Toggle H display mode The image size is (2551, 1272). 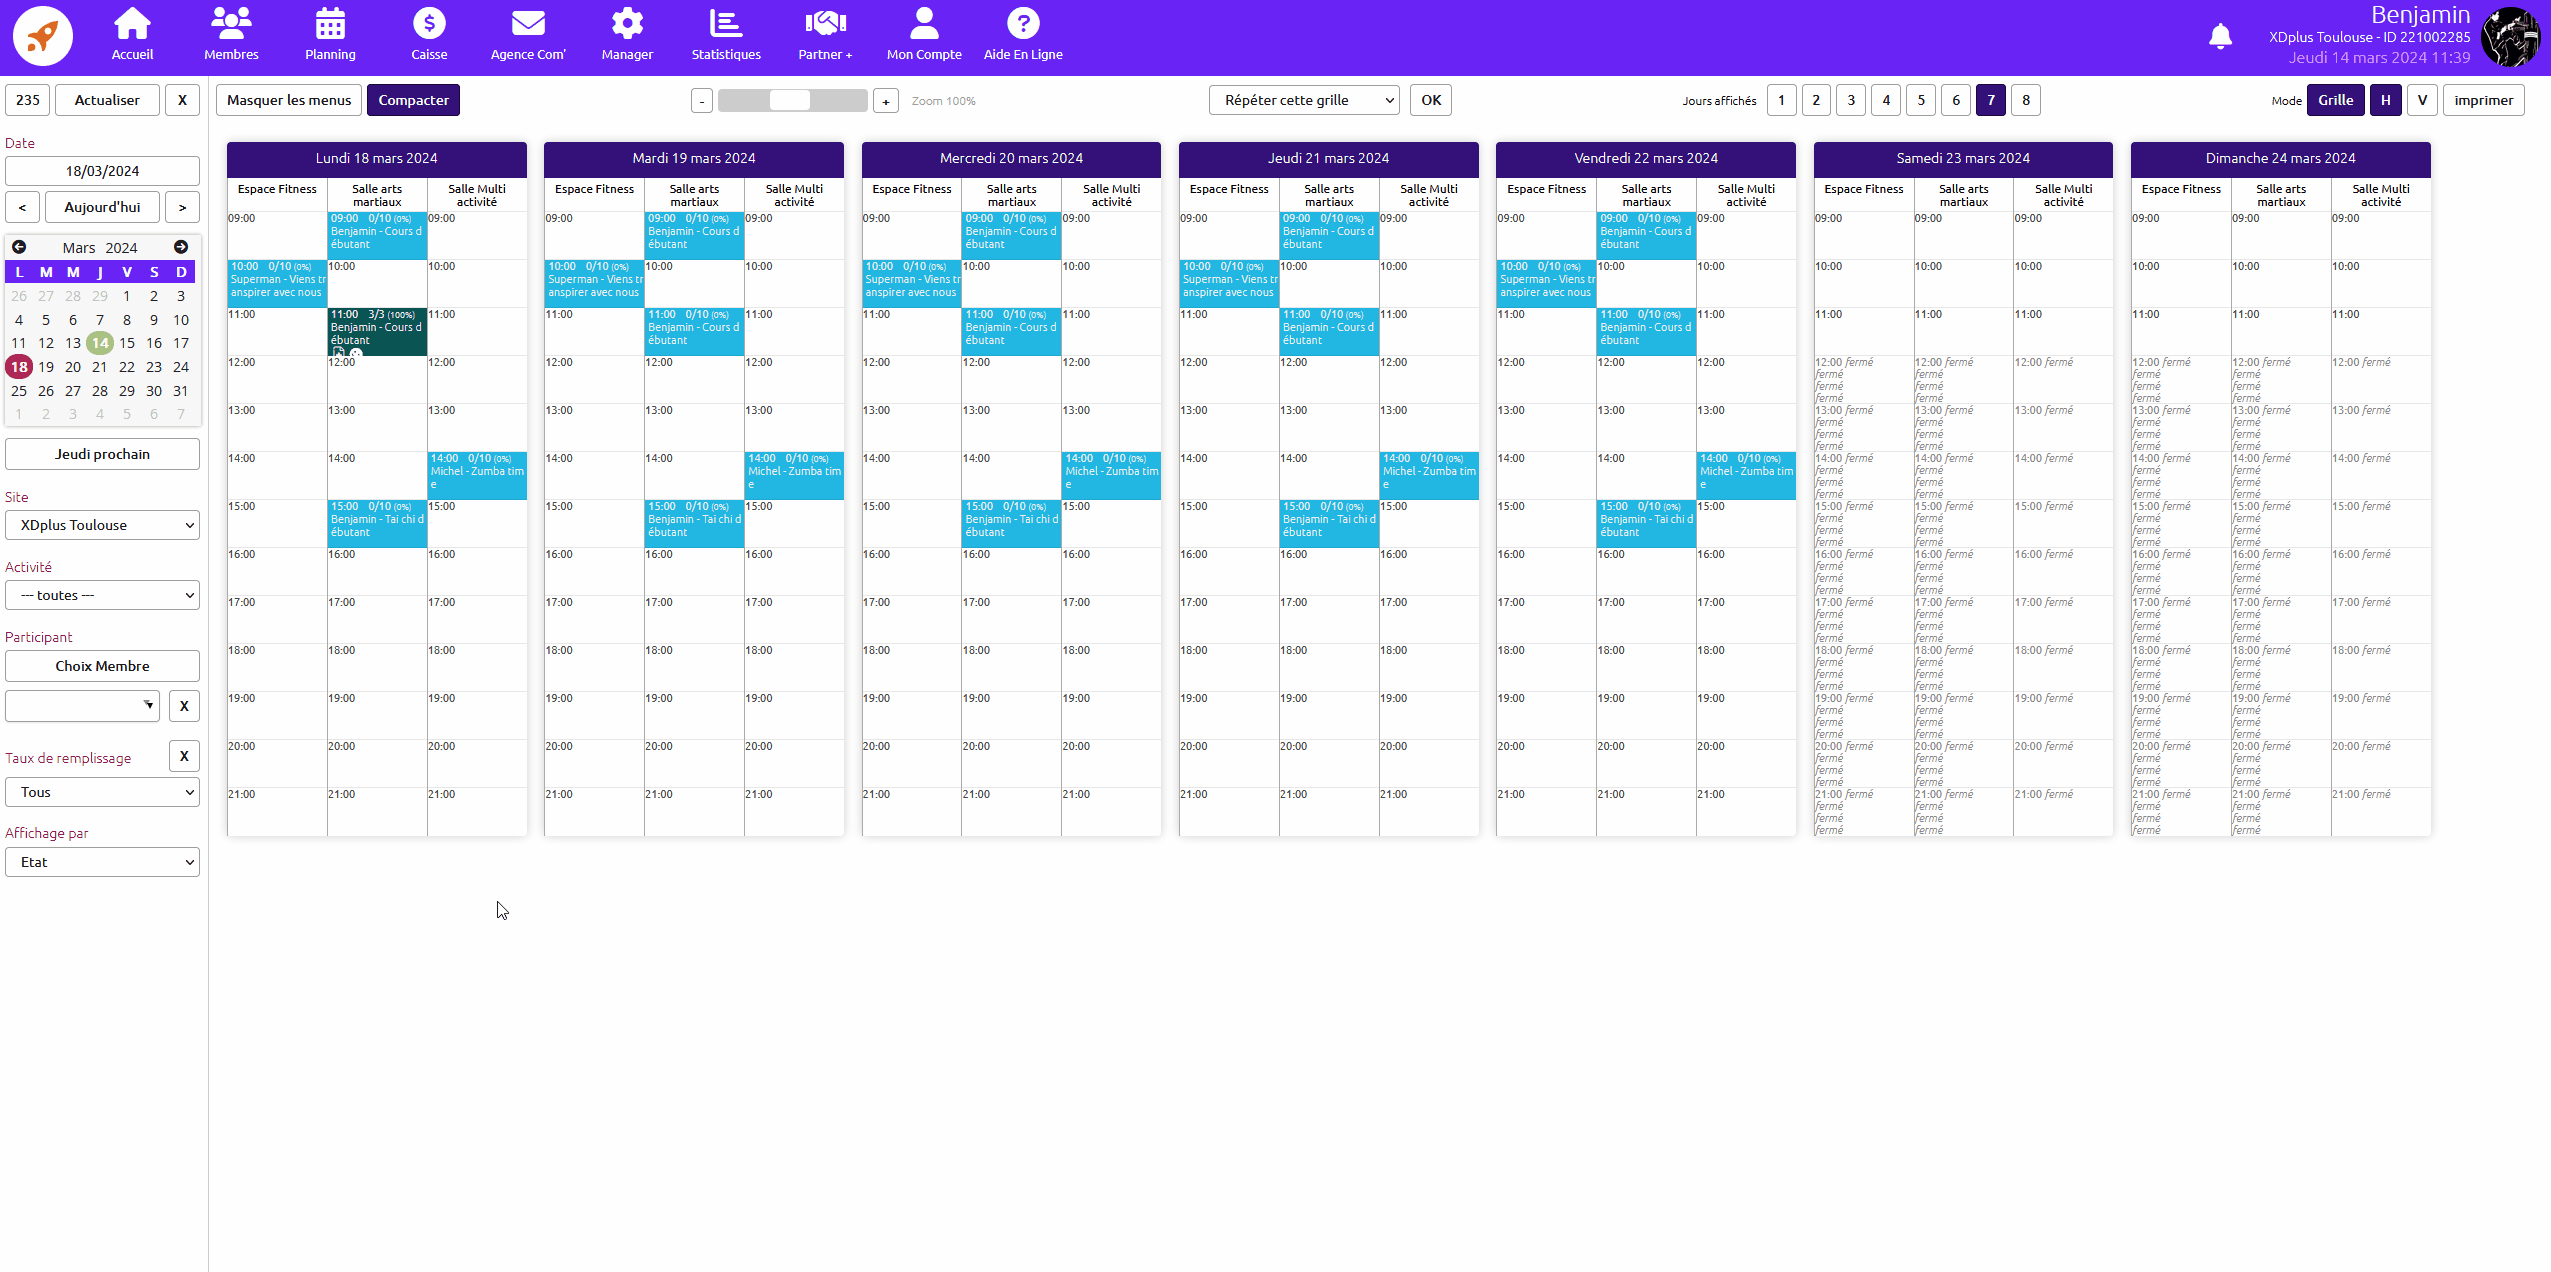tap(2385, 100)
